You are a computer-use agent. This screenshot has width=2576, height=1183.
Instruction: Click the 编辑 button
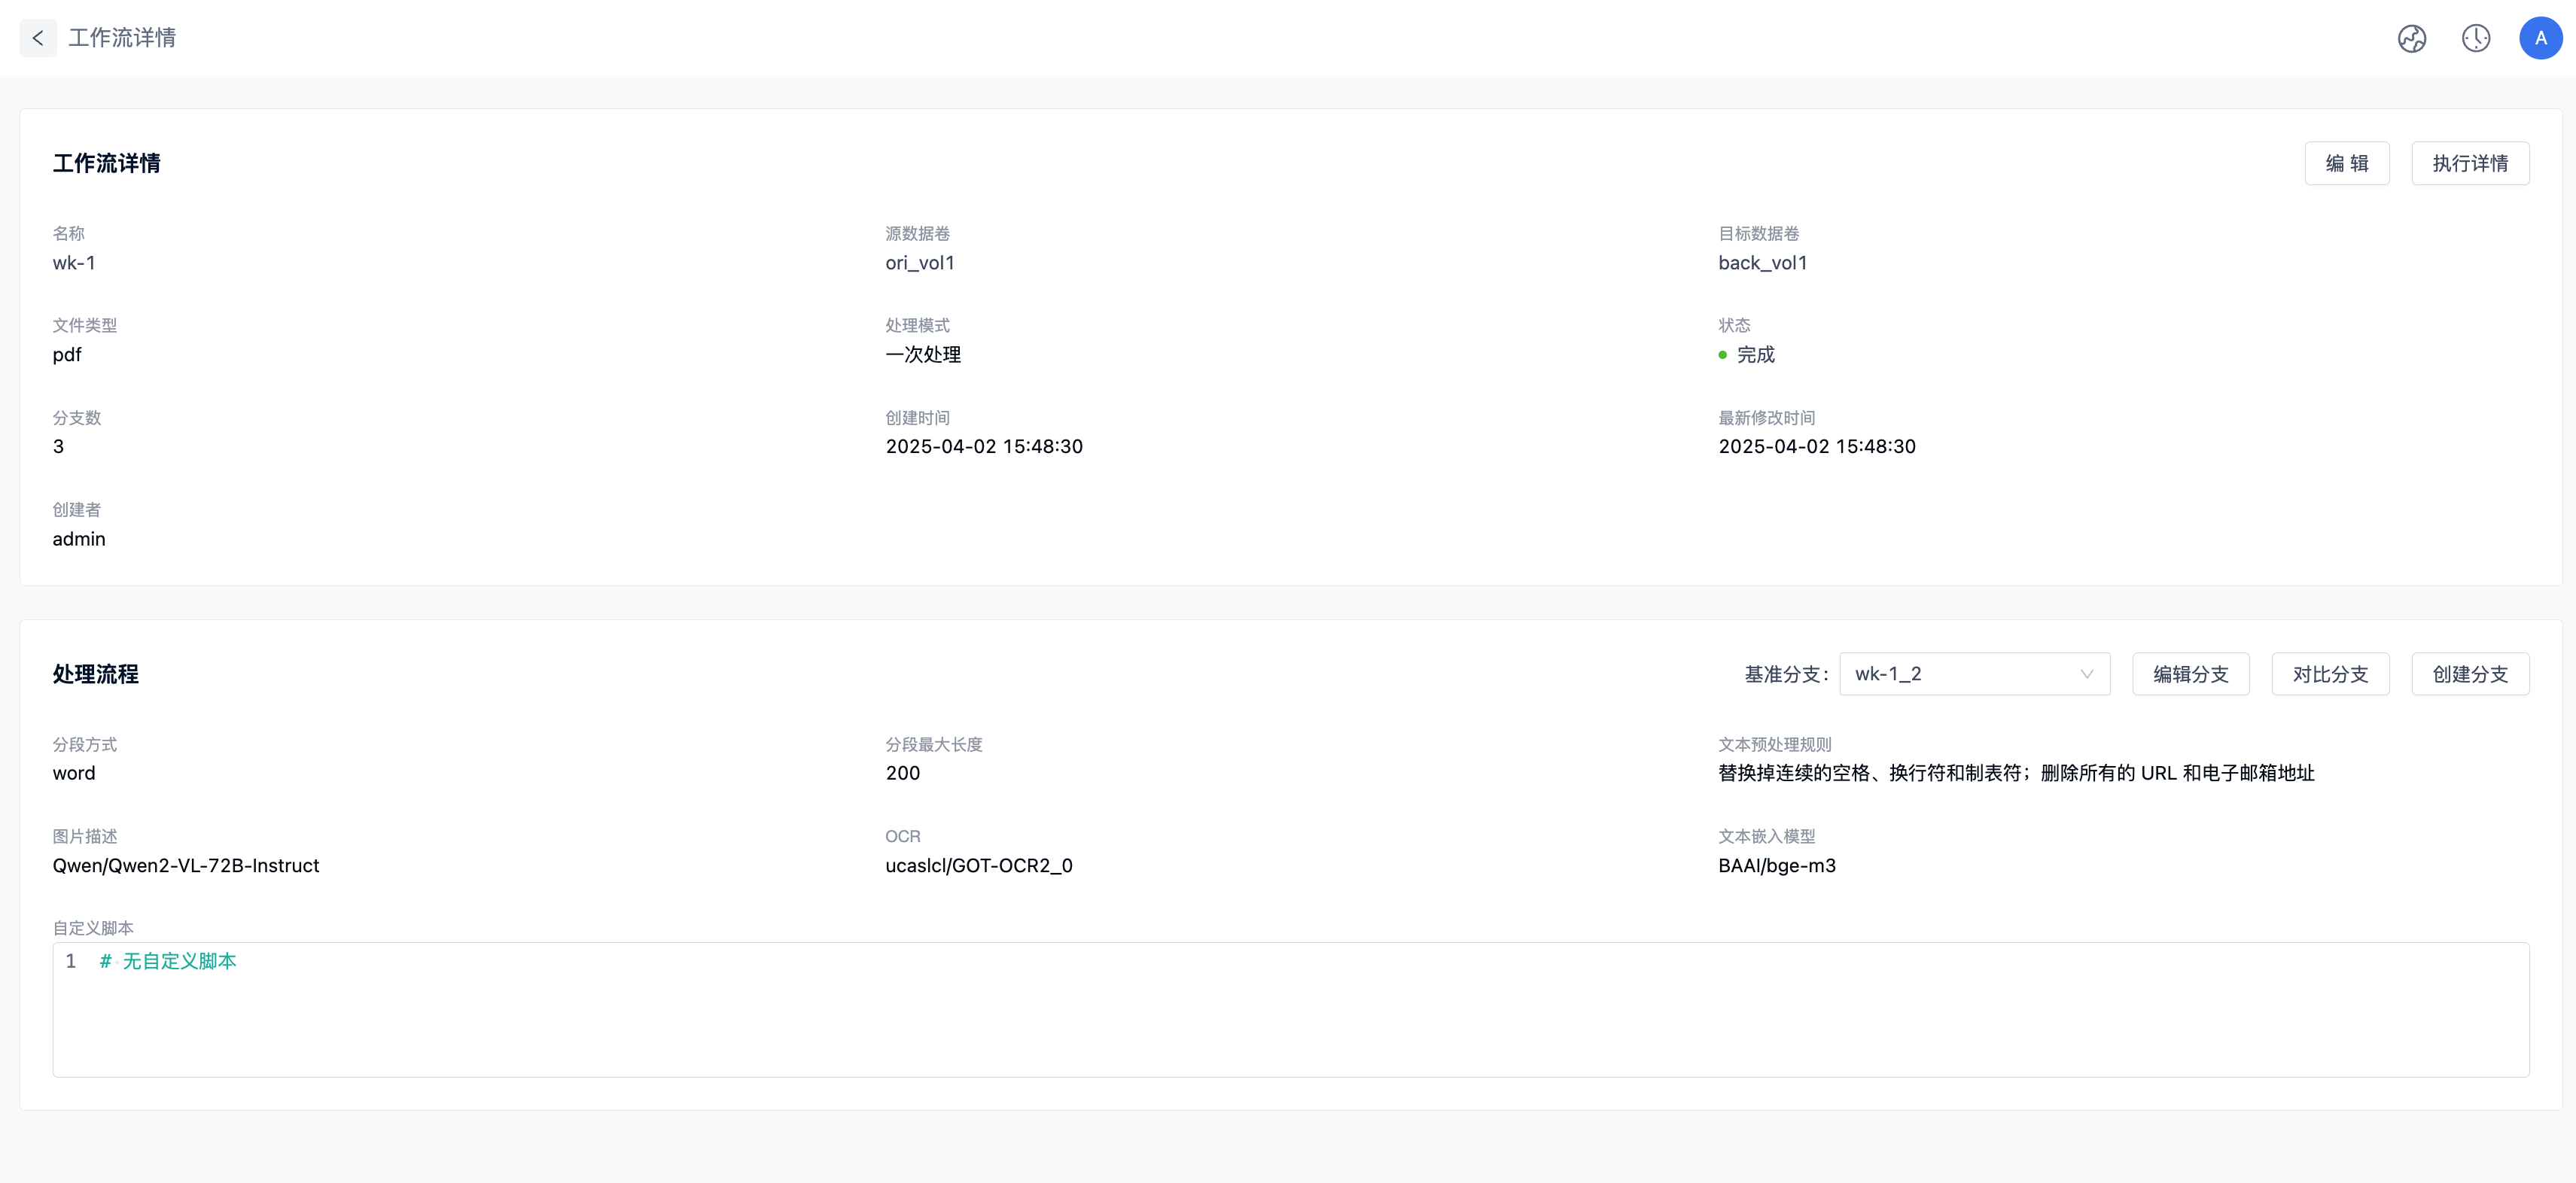[x=2346, y=163]
